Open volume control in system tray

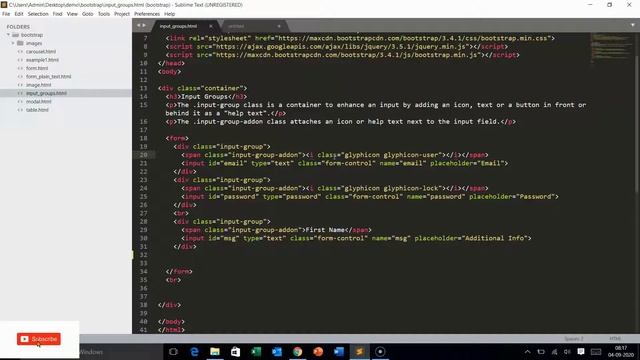coord(567,351)
